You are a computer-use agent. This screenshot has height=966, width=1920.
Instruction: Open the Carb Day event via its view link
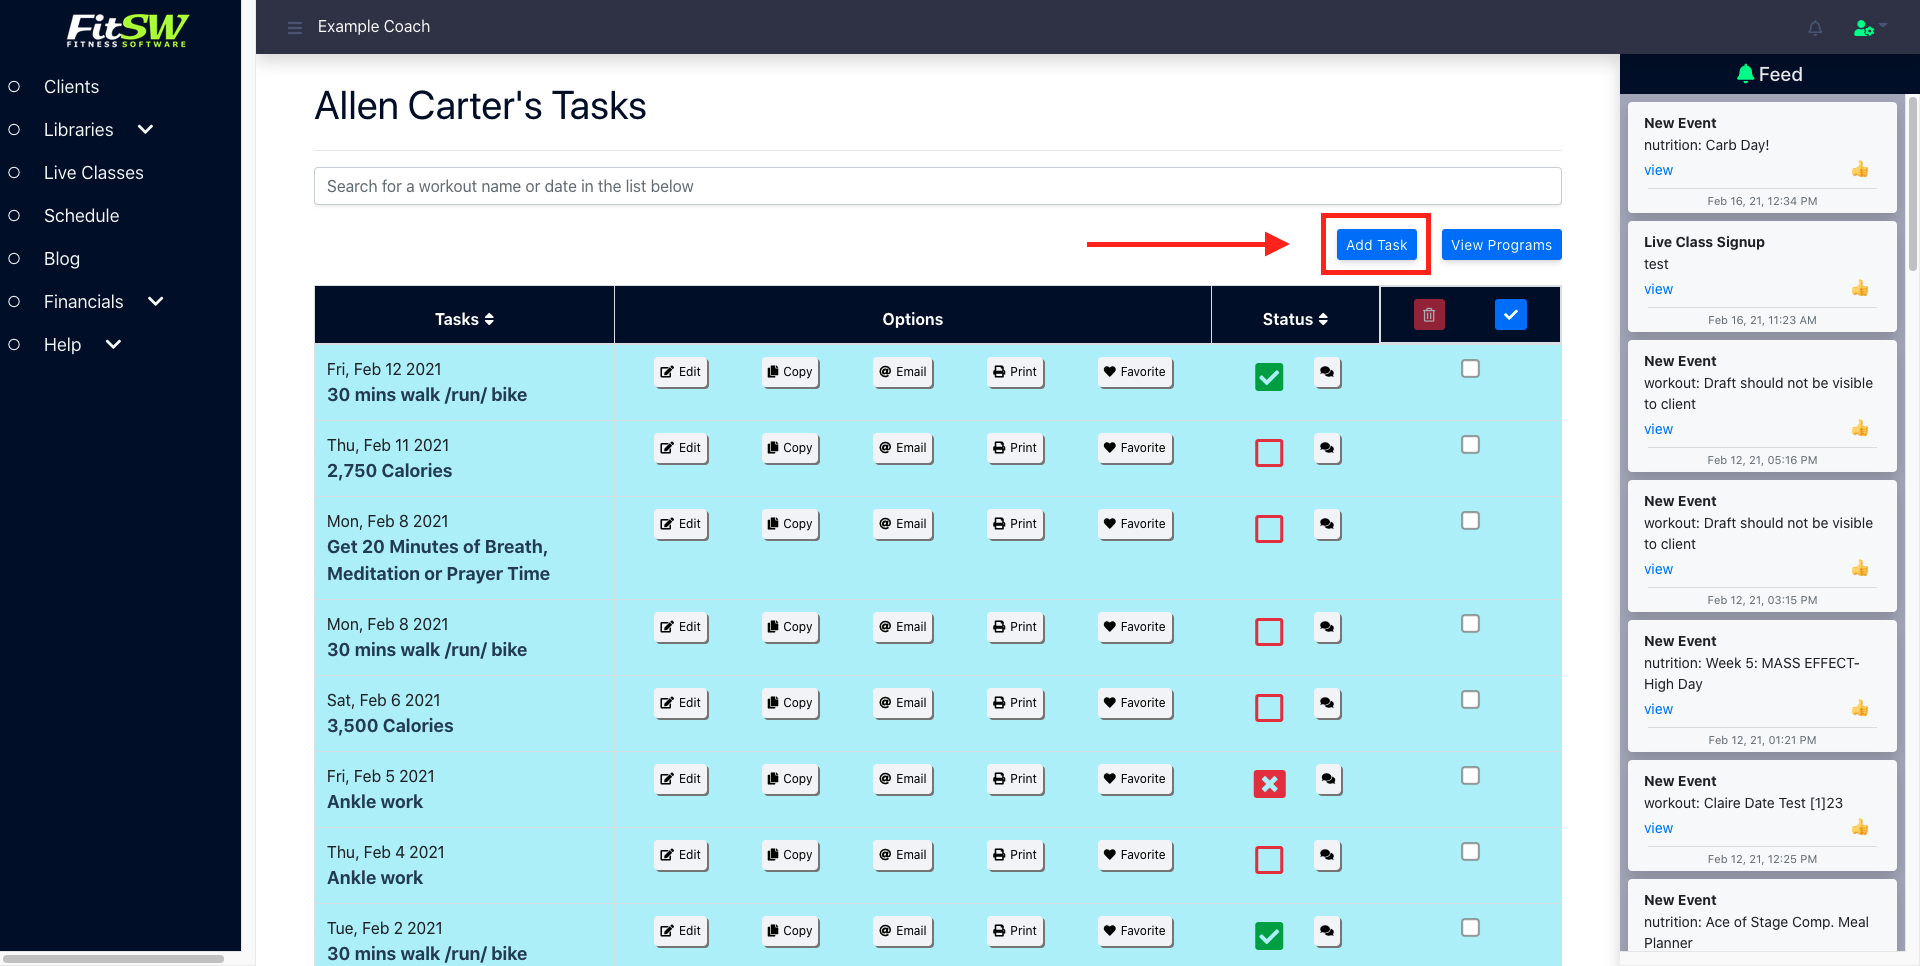point(1657,170)
